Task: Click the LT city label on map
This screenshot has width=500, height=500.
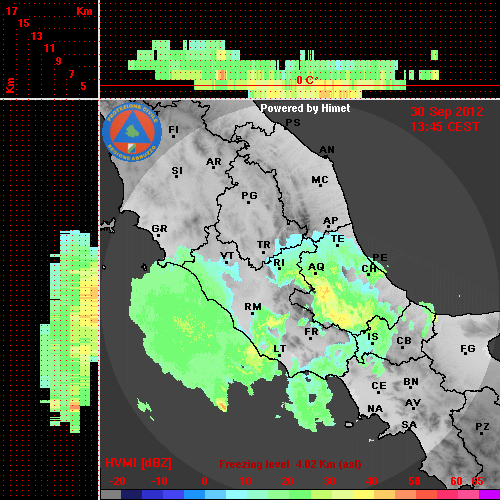Action: pyautogui.click(x=280, y=349)
